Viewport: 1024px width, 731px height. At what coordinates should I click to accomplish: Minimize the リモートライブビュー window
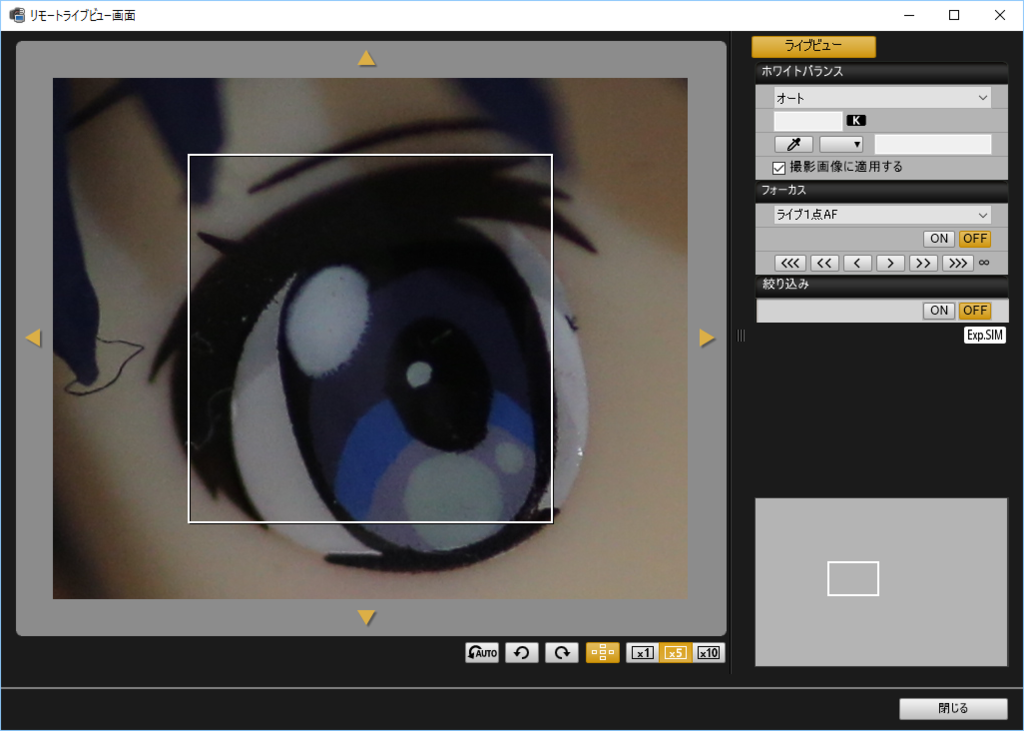tap(908, 15)
